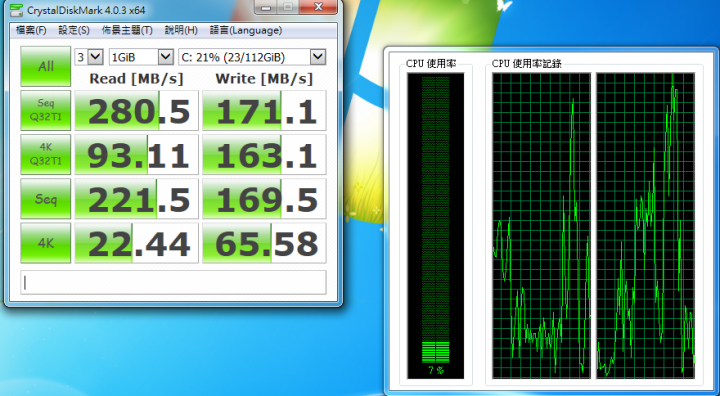Open the 說明(H) menu
Viewport: 720px width, 396px height.
pos(181,30)
